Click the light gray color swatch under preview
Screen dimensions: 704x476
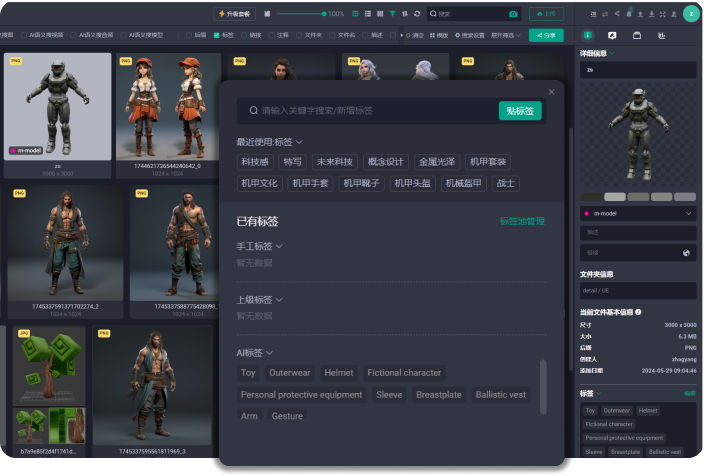615,197
